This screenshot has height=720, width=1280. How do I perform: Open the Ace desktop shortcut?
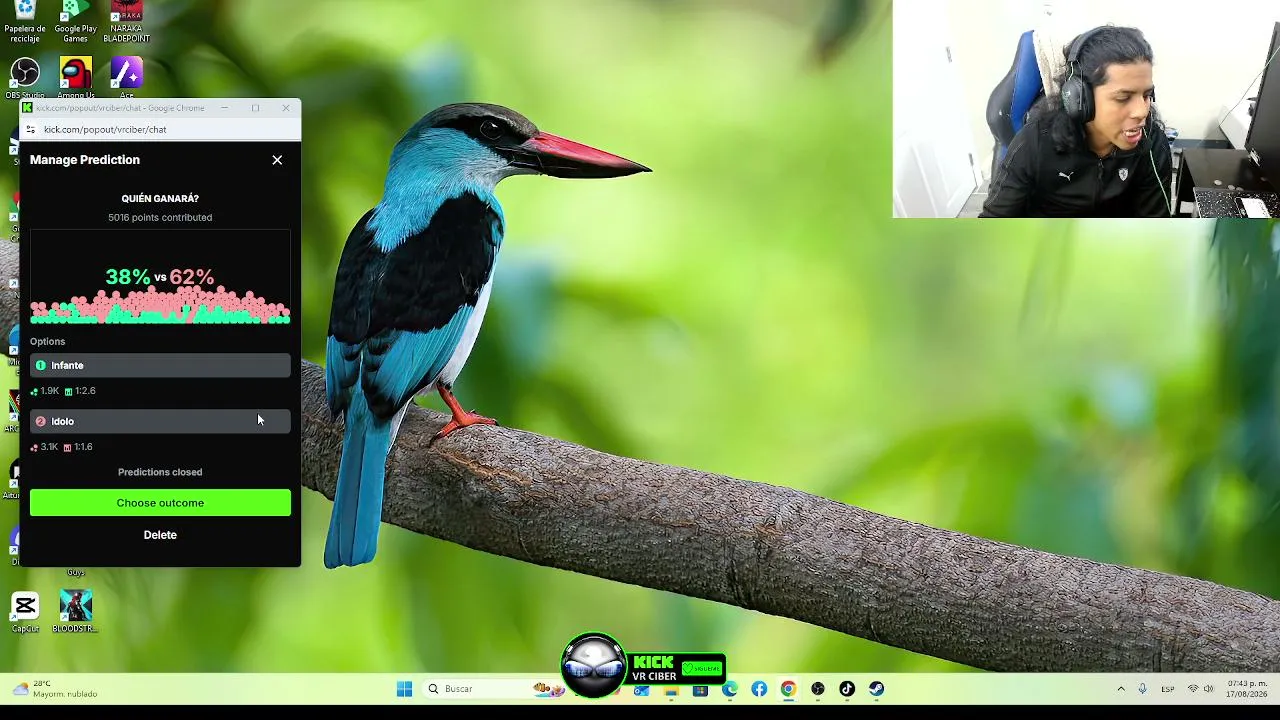pyautogui.click(x=126, y=78)
